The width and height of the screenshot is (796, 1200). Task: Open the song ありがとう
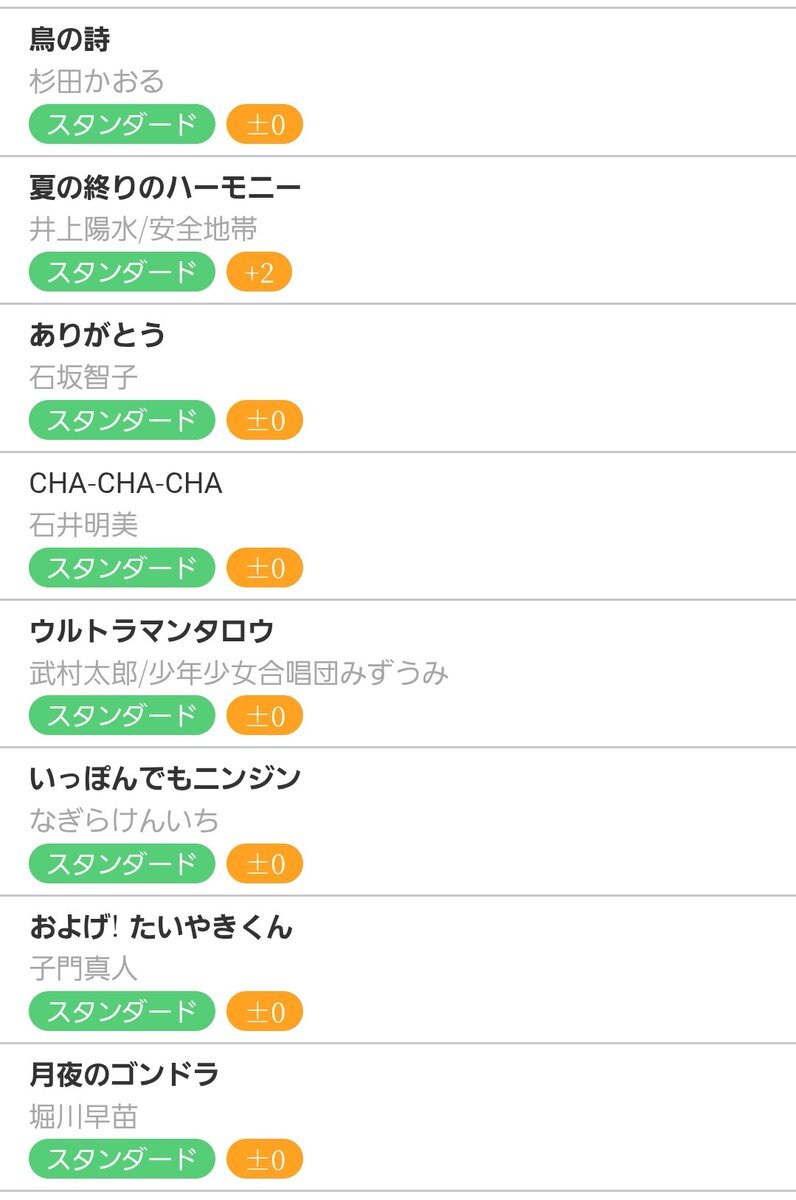pyautogui.click(x=97, y=335)
